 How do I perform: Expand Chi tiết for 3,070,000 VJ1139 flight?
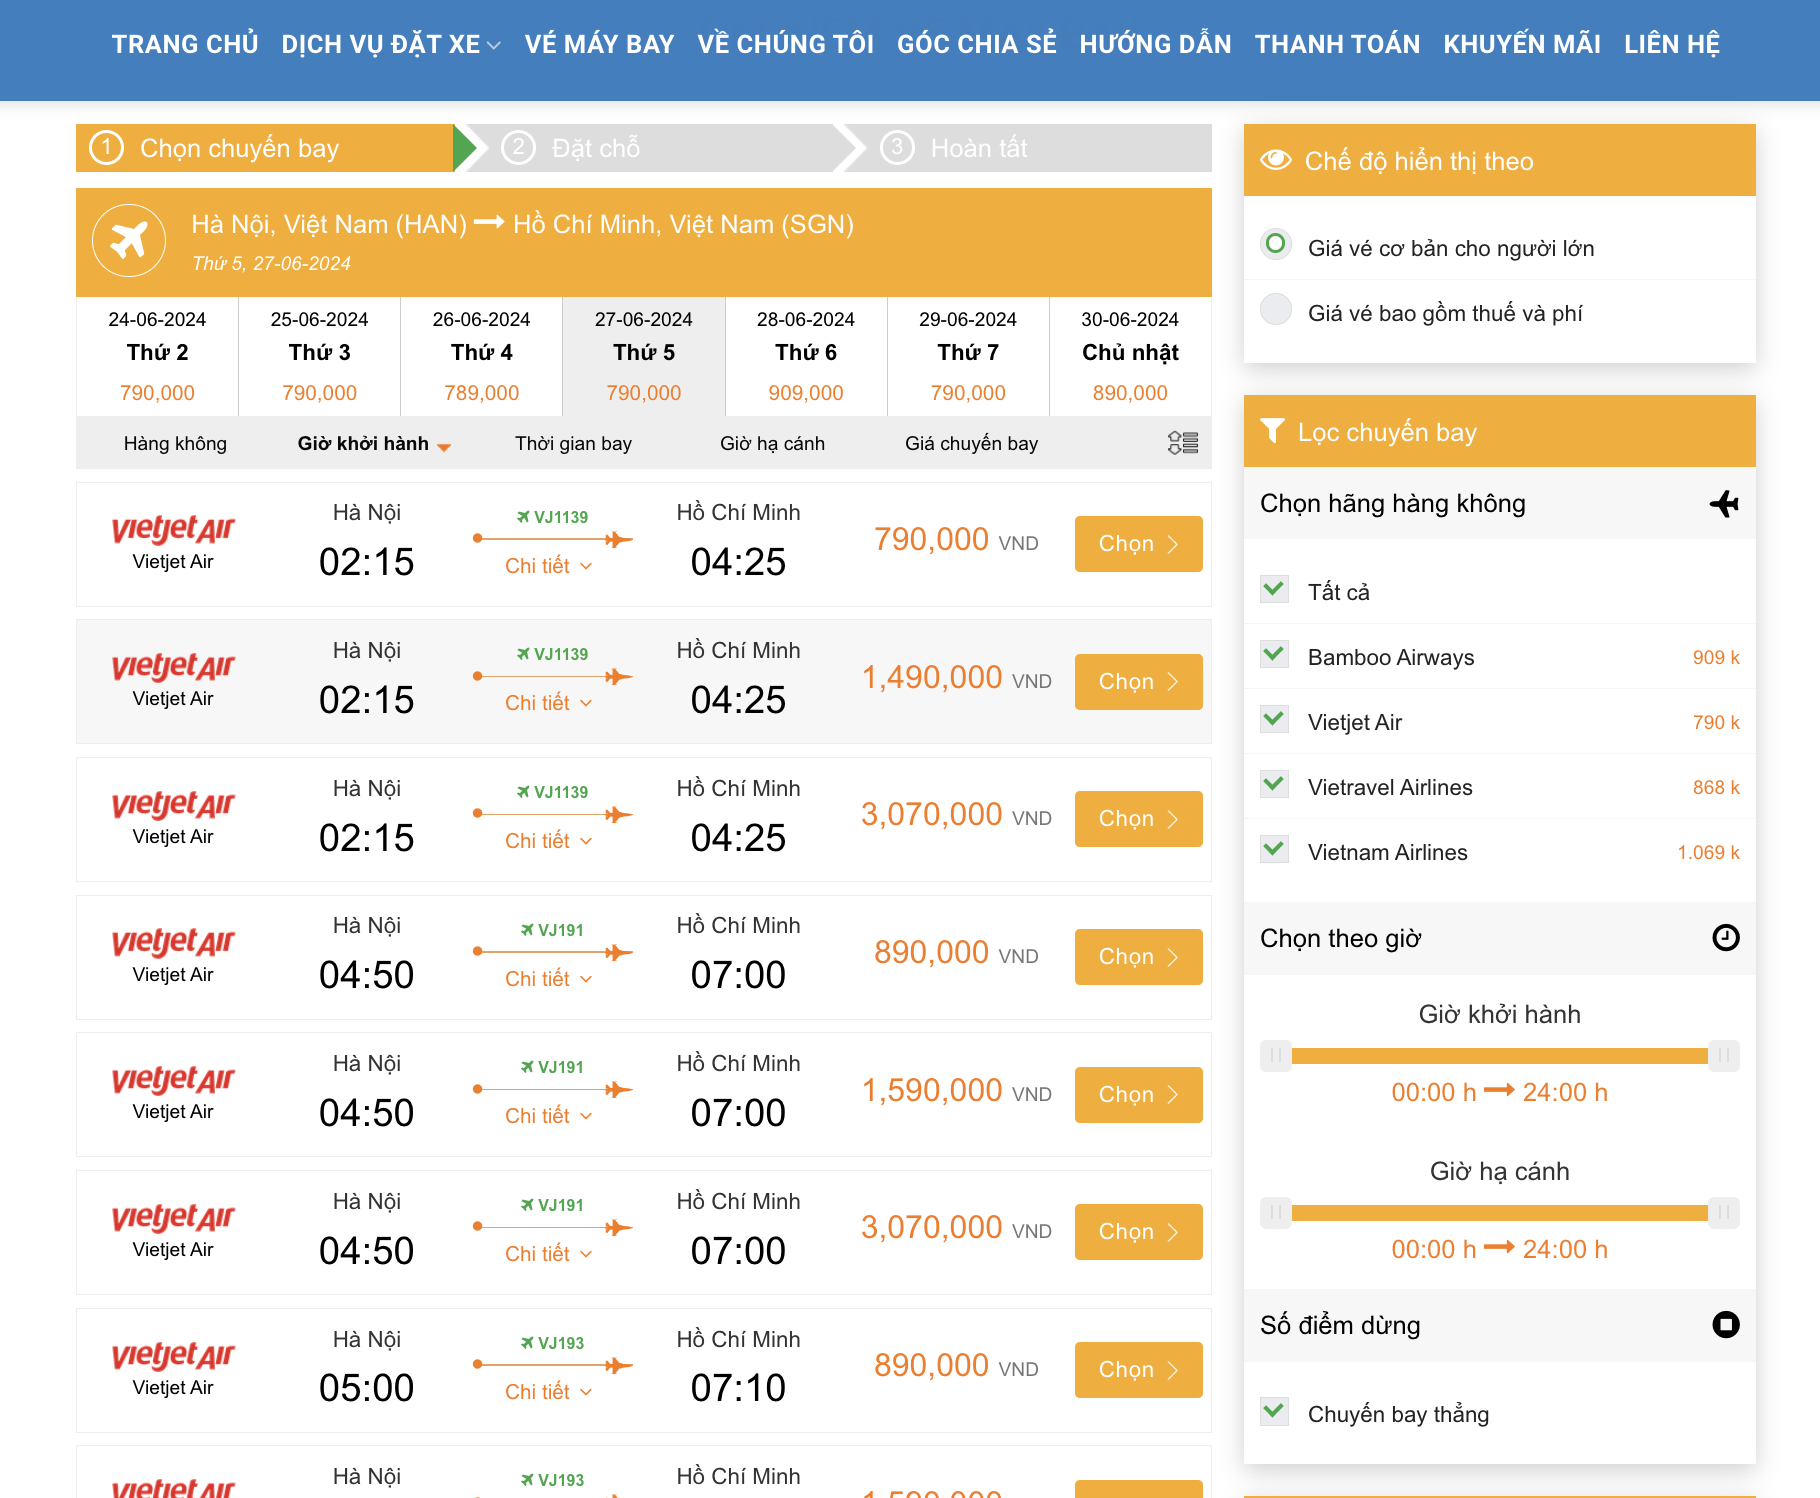pyautogui.click(x=548, y=841)
